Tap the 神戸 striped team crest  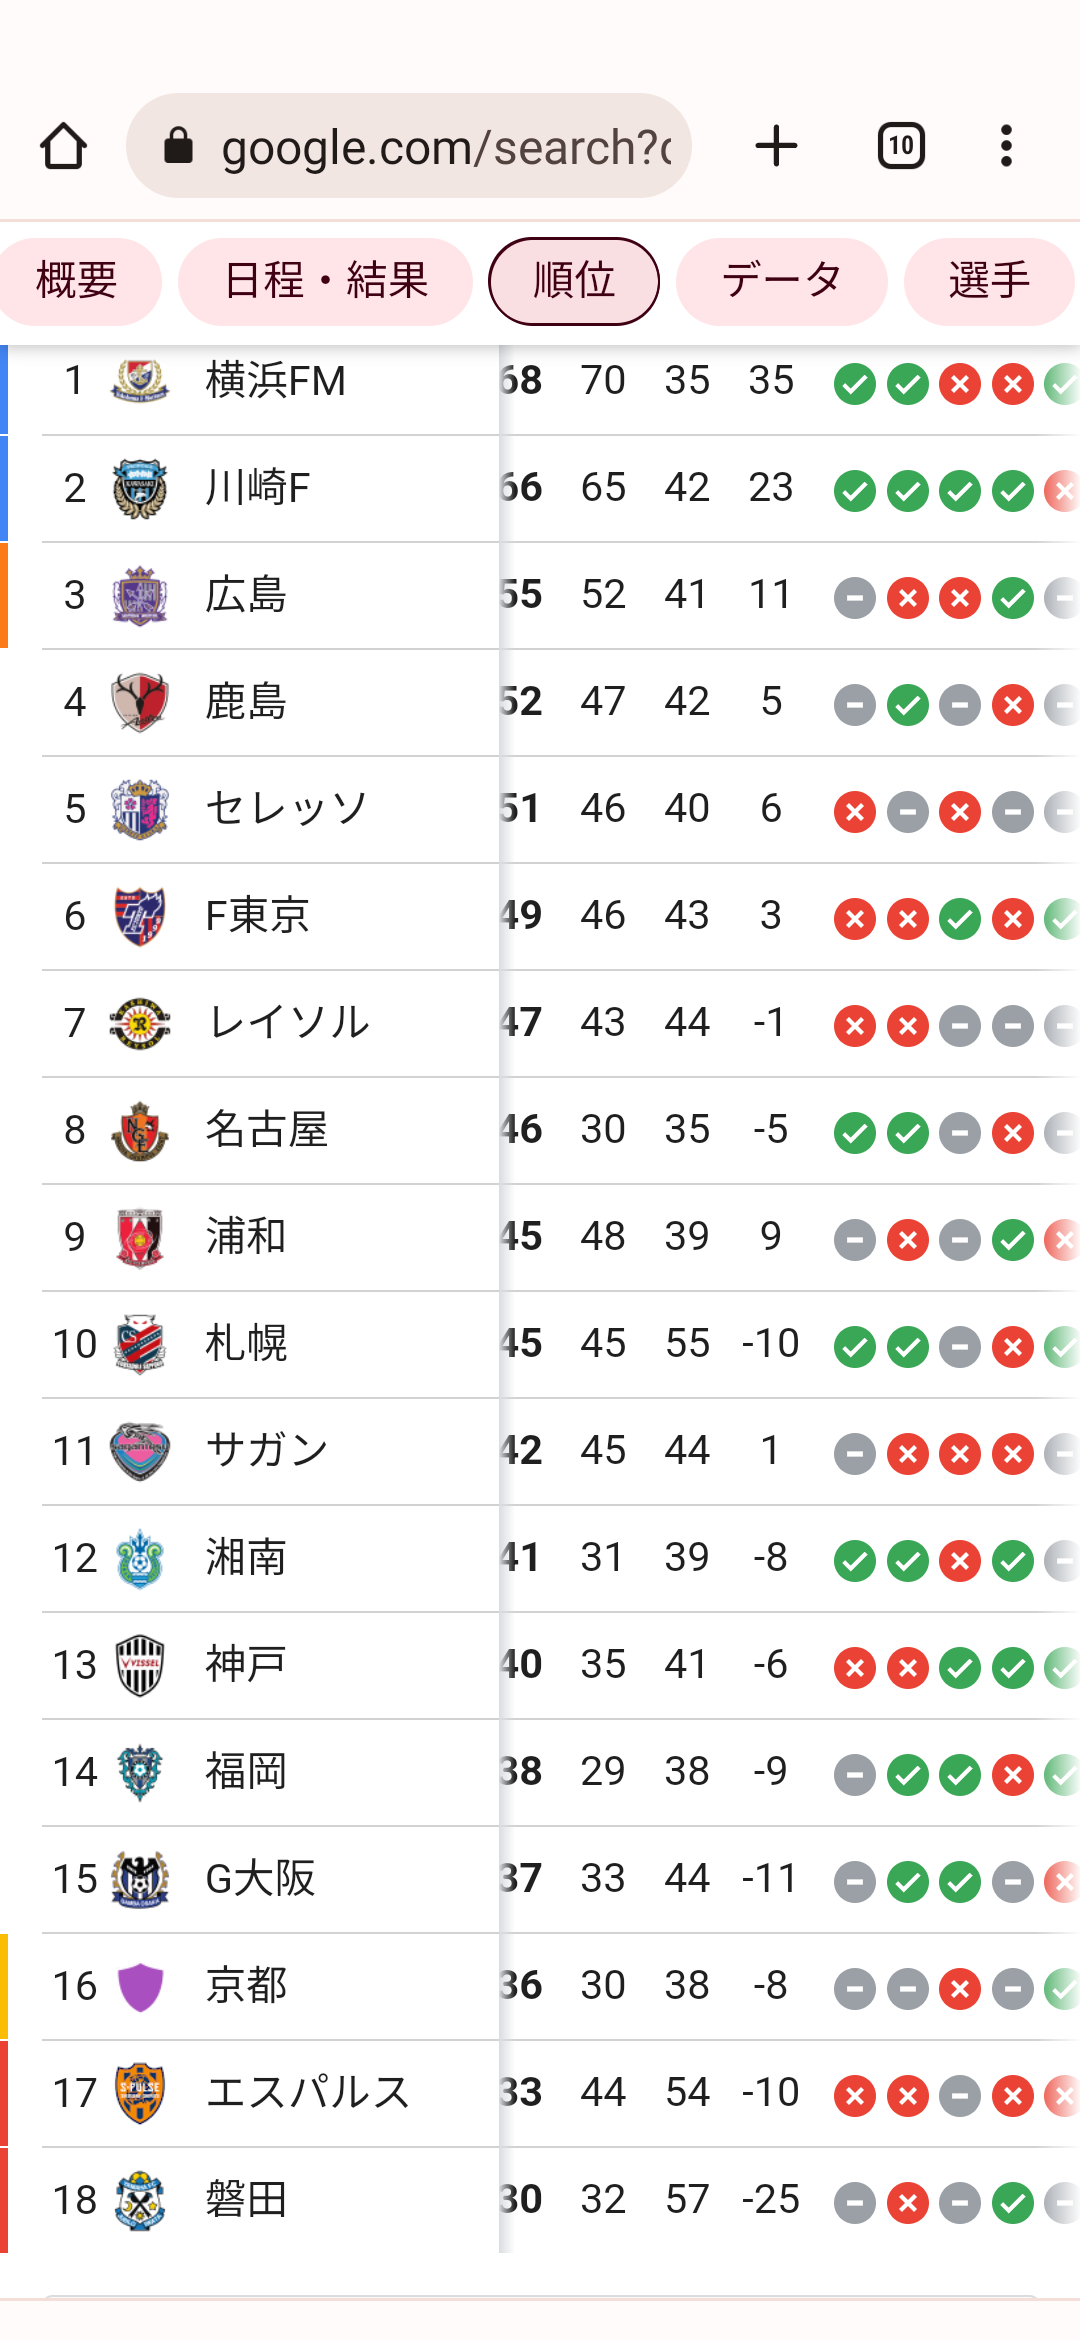click(x=140, y=1665)
